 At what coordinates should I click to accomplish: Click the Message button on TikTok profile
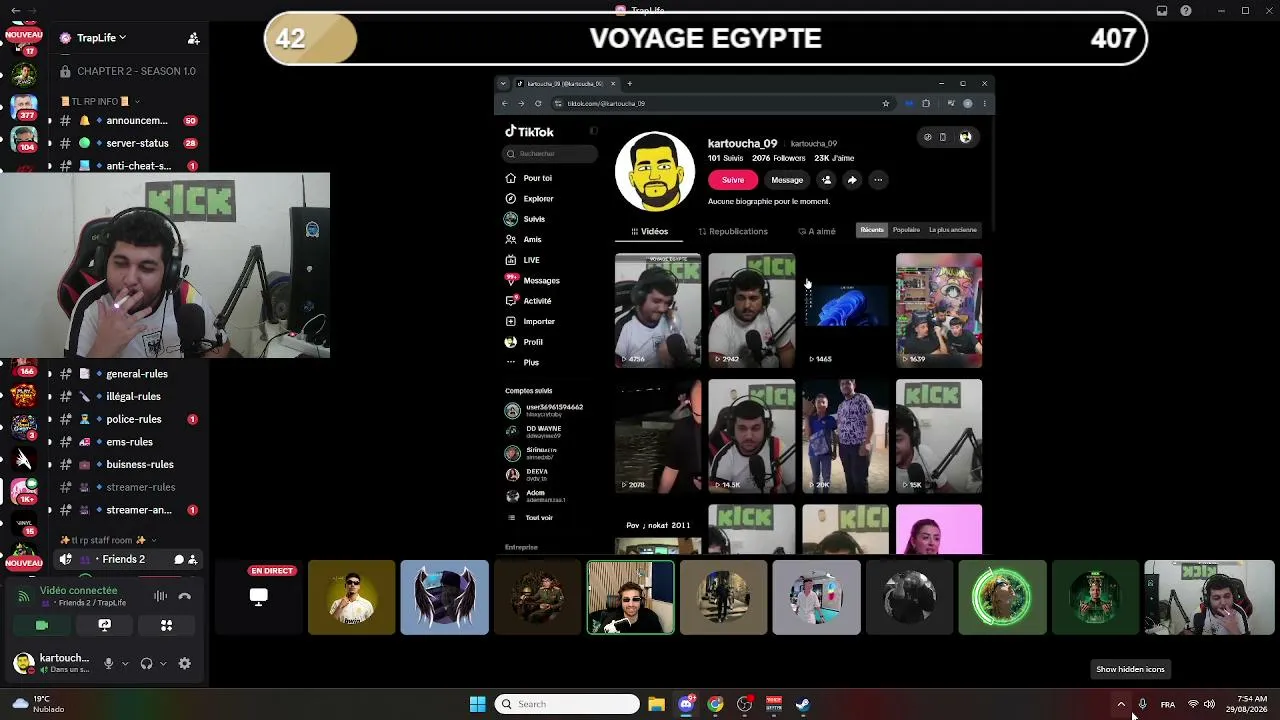787,180
